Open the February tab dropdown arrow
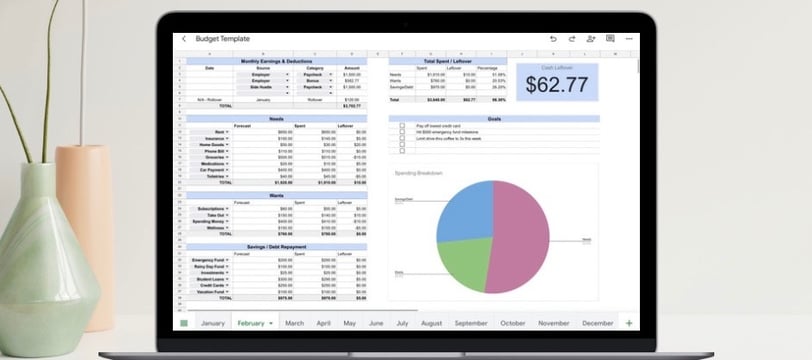812x360 pixels. (270, 323)
